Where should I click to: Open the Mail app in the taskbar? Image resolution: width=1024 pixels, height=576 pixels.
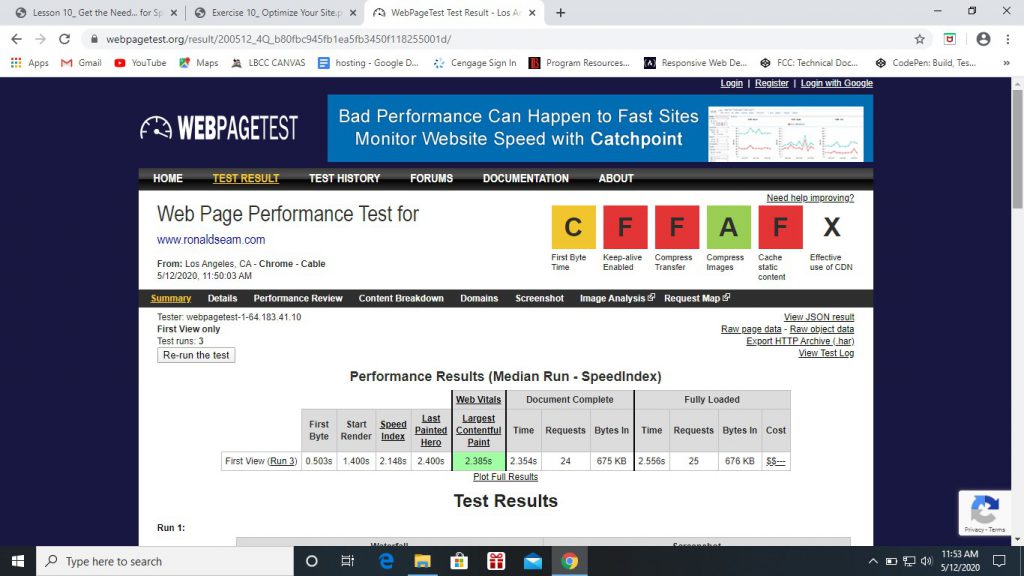pos(532,561)
